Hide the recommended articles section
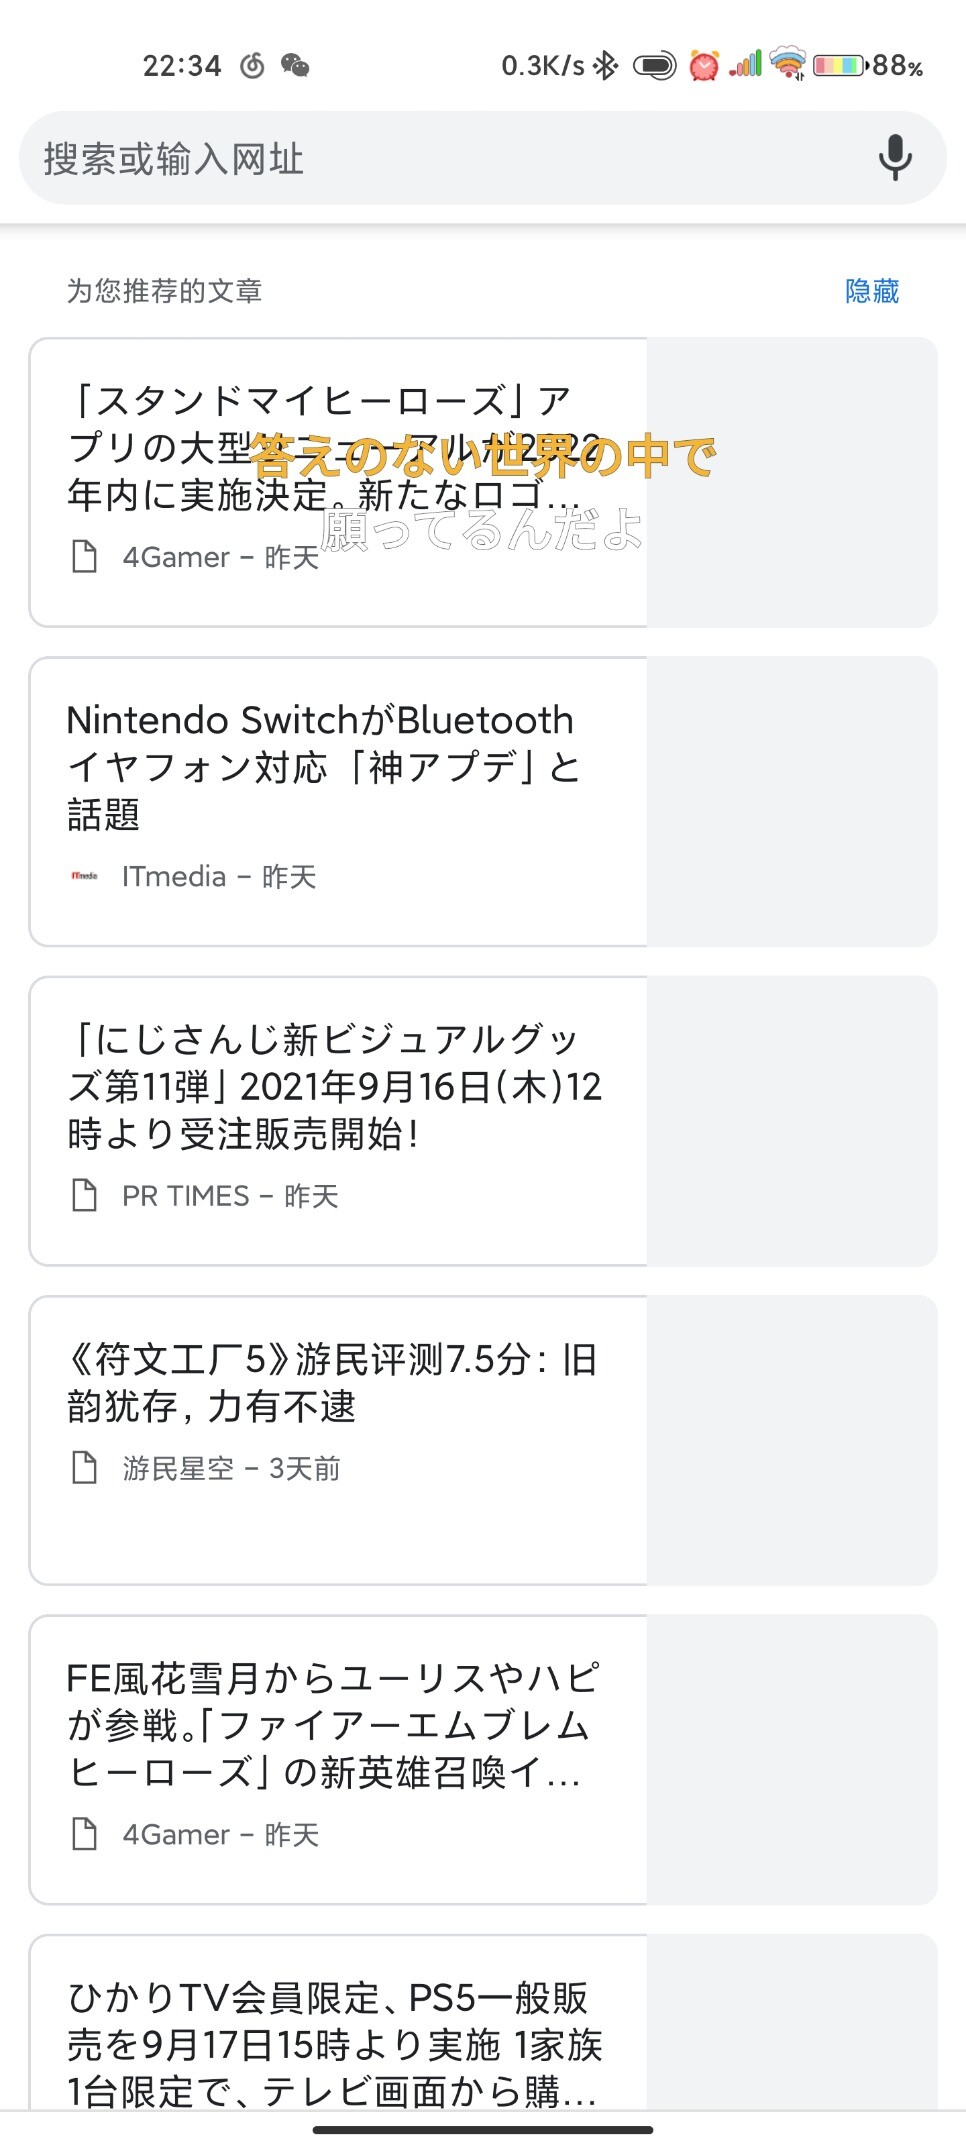This screenshot has height=2147, width=966. (x=872, y=291)
